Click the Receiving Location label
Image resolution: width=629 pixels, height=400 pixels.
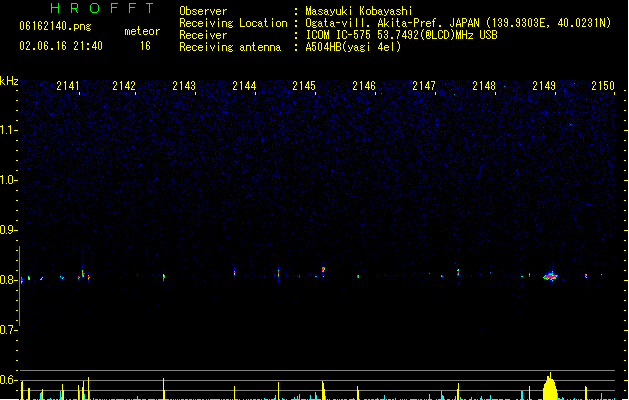point(233,23)
